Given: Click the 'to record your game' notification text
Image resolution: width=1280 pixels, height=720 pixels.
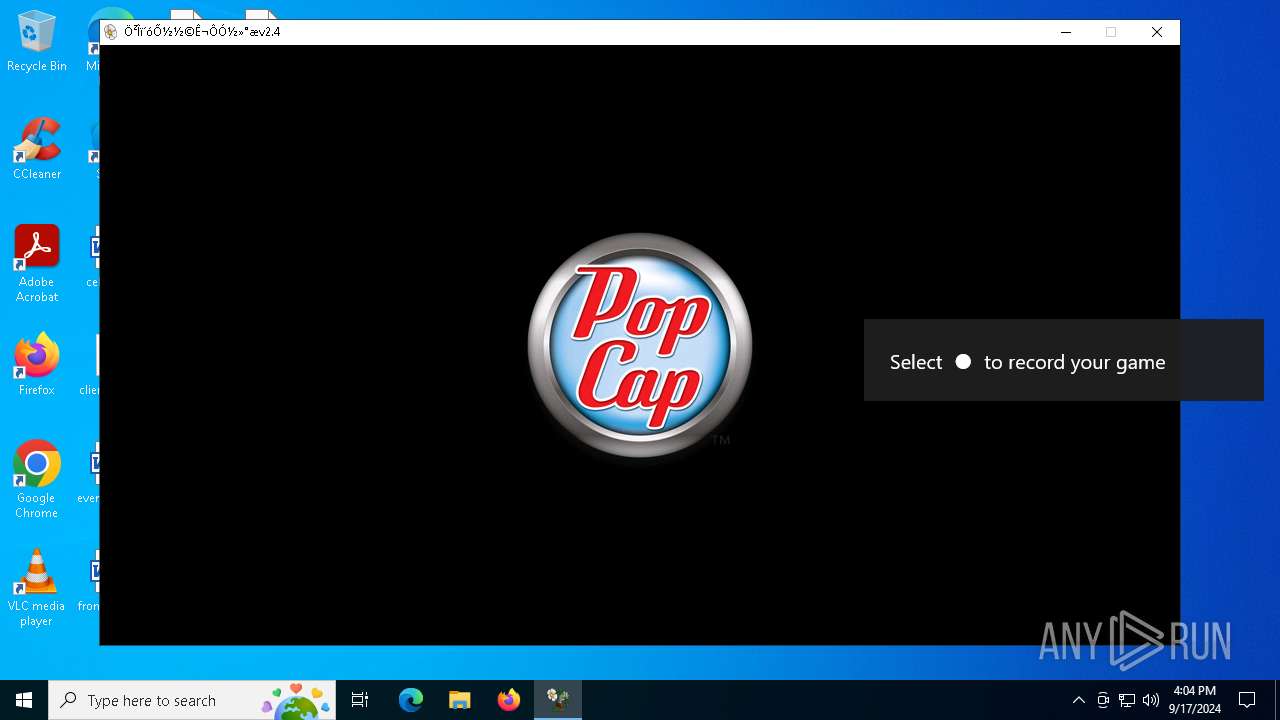Looking at the screenshot, I should [1075, 362].
